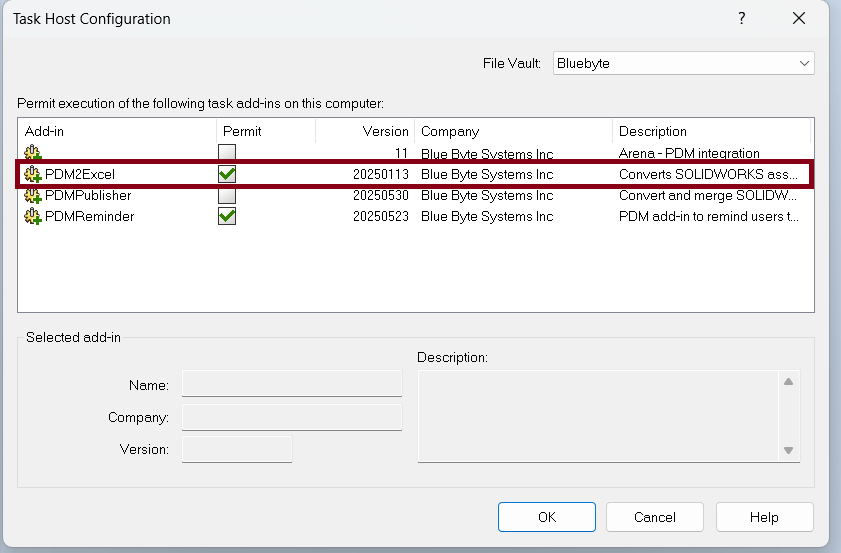
Task: Click version 20250113
Action: [381, 174]
